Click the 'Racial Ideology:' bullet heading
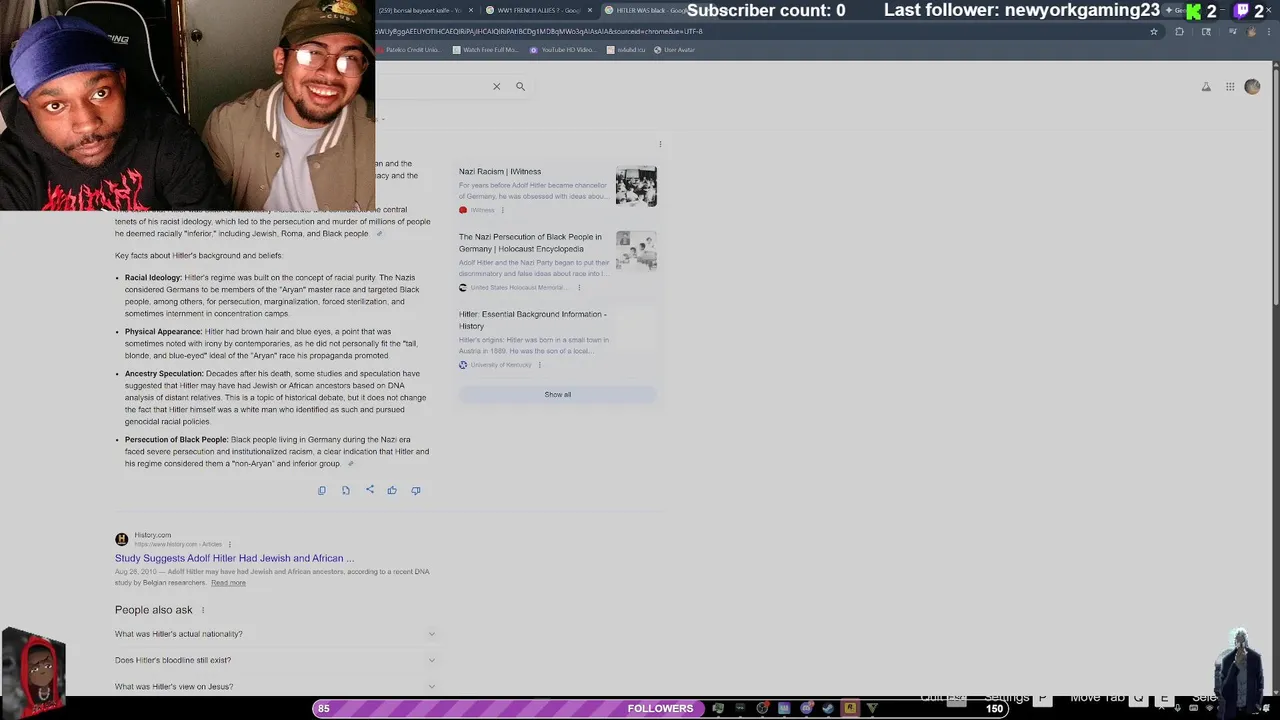The height and width of the screenshot is (720, 1280). [x=153, y=278]
